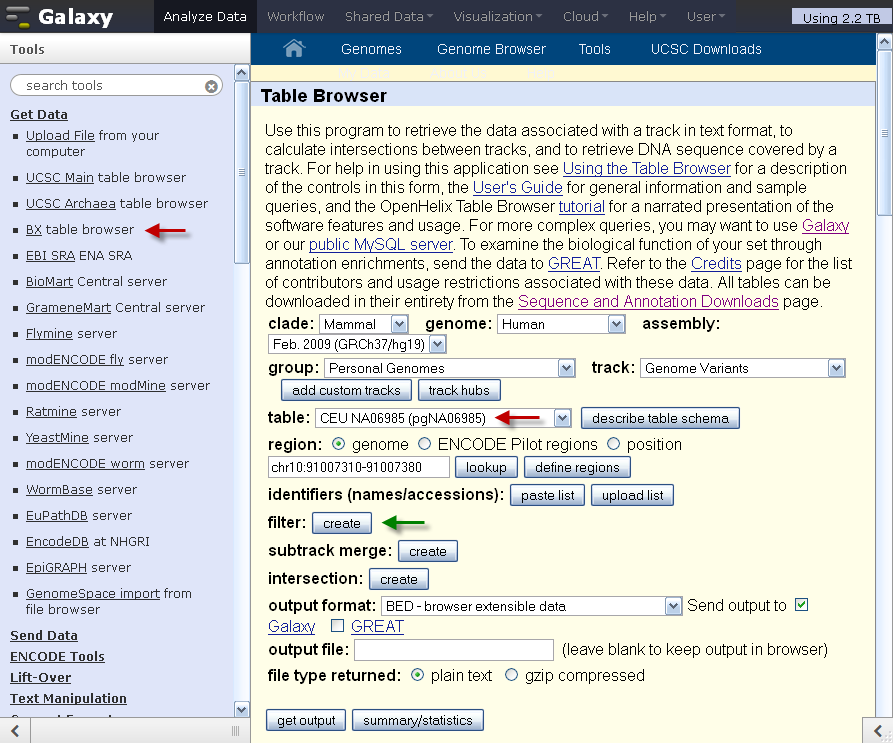Select the position region radio button

point(613,444)
